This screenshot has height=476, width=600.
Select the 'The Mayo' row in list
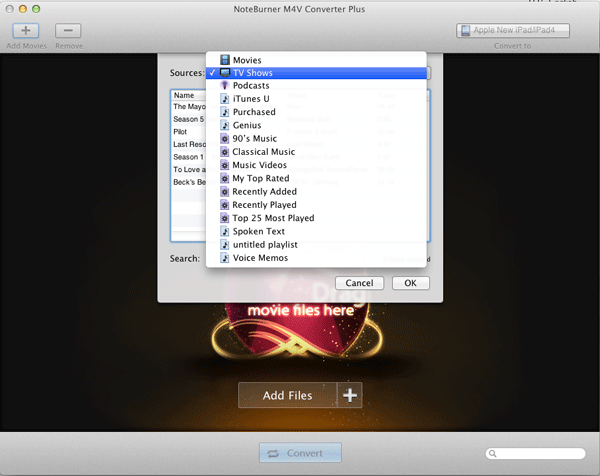coord(189,106)
